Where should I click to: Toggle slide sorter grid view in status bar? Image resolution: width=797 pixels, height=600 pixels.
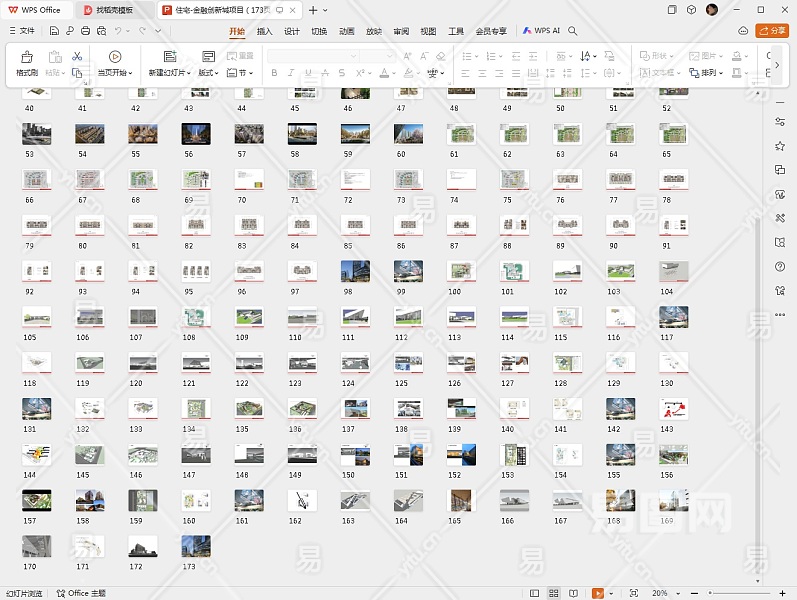pyautogui.click(x=555, y=593)
